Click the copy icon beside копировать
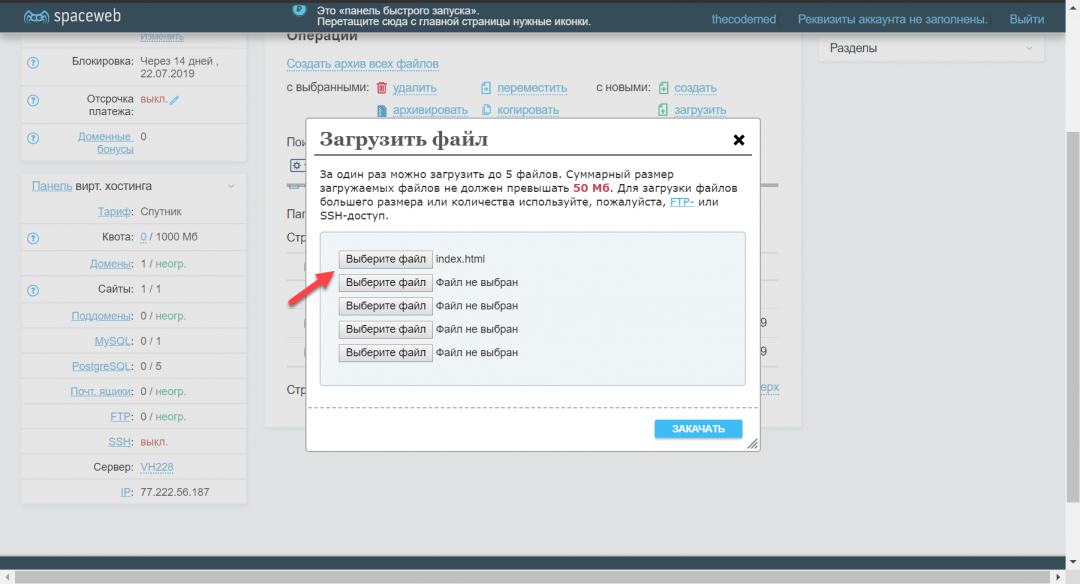The height and width of the screenshot is (584, 1080). coord(486,110)
